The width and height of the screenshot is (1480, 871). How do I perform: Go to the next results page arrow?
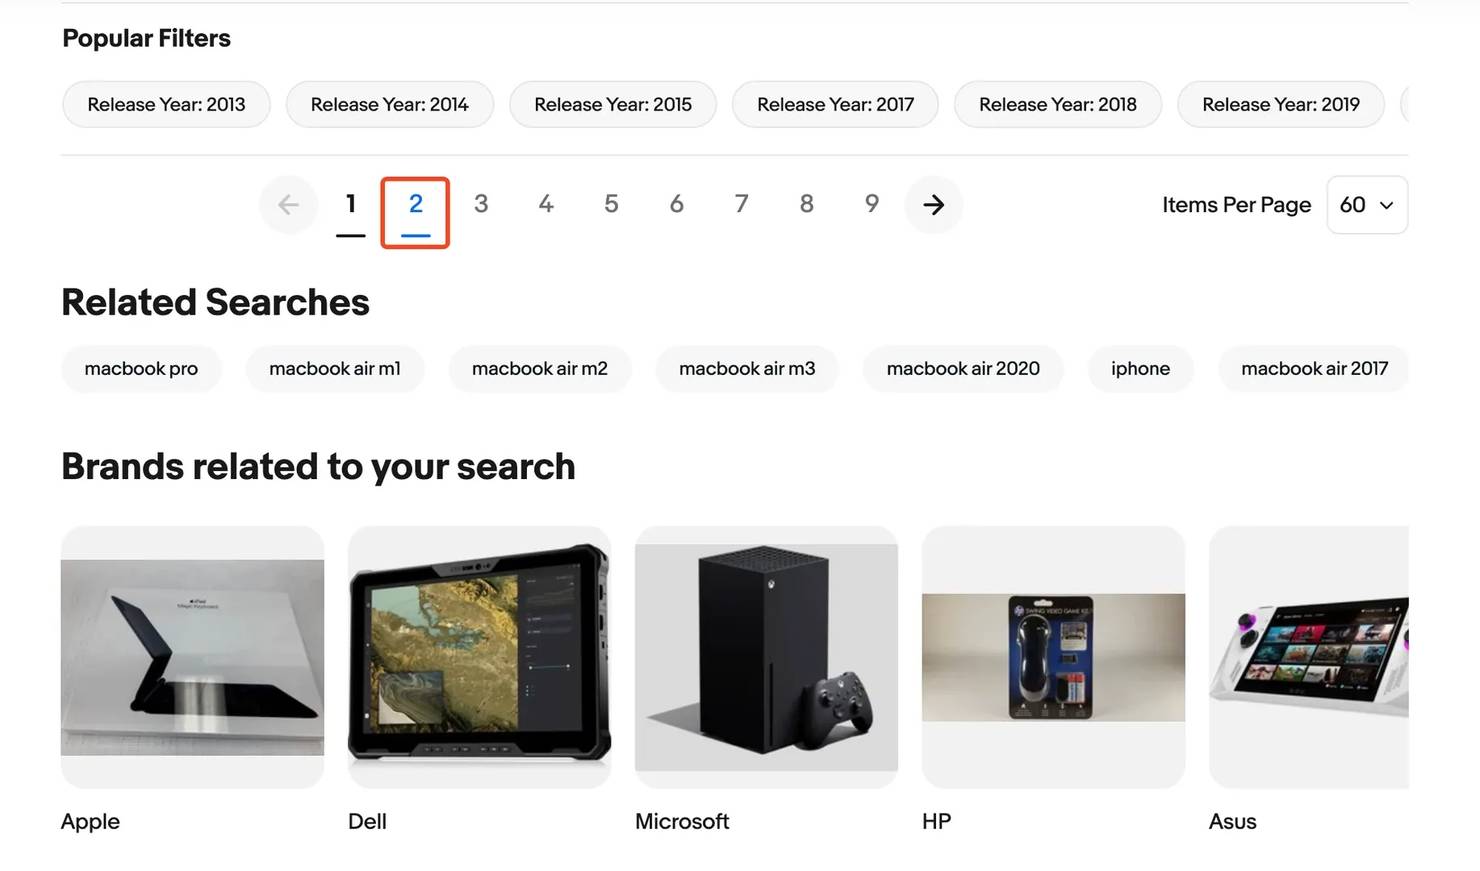pos(933,205)
